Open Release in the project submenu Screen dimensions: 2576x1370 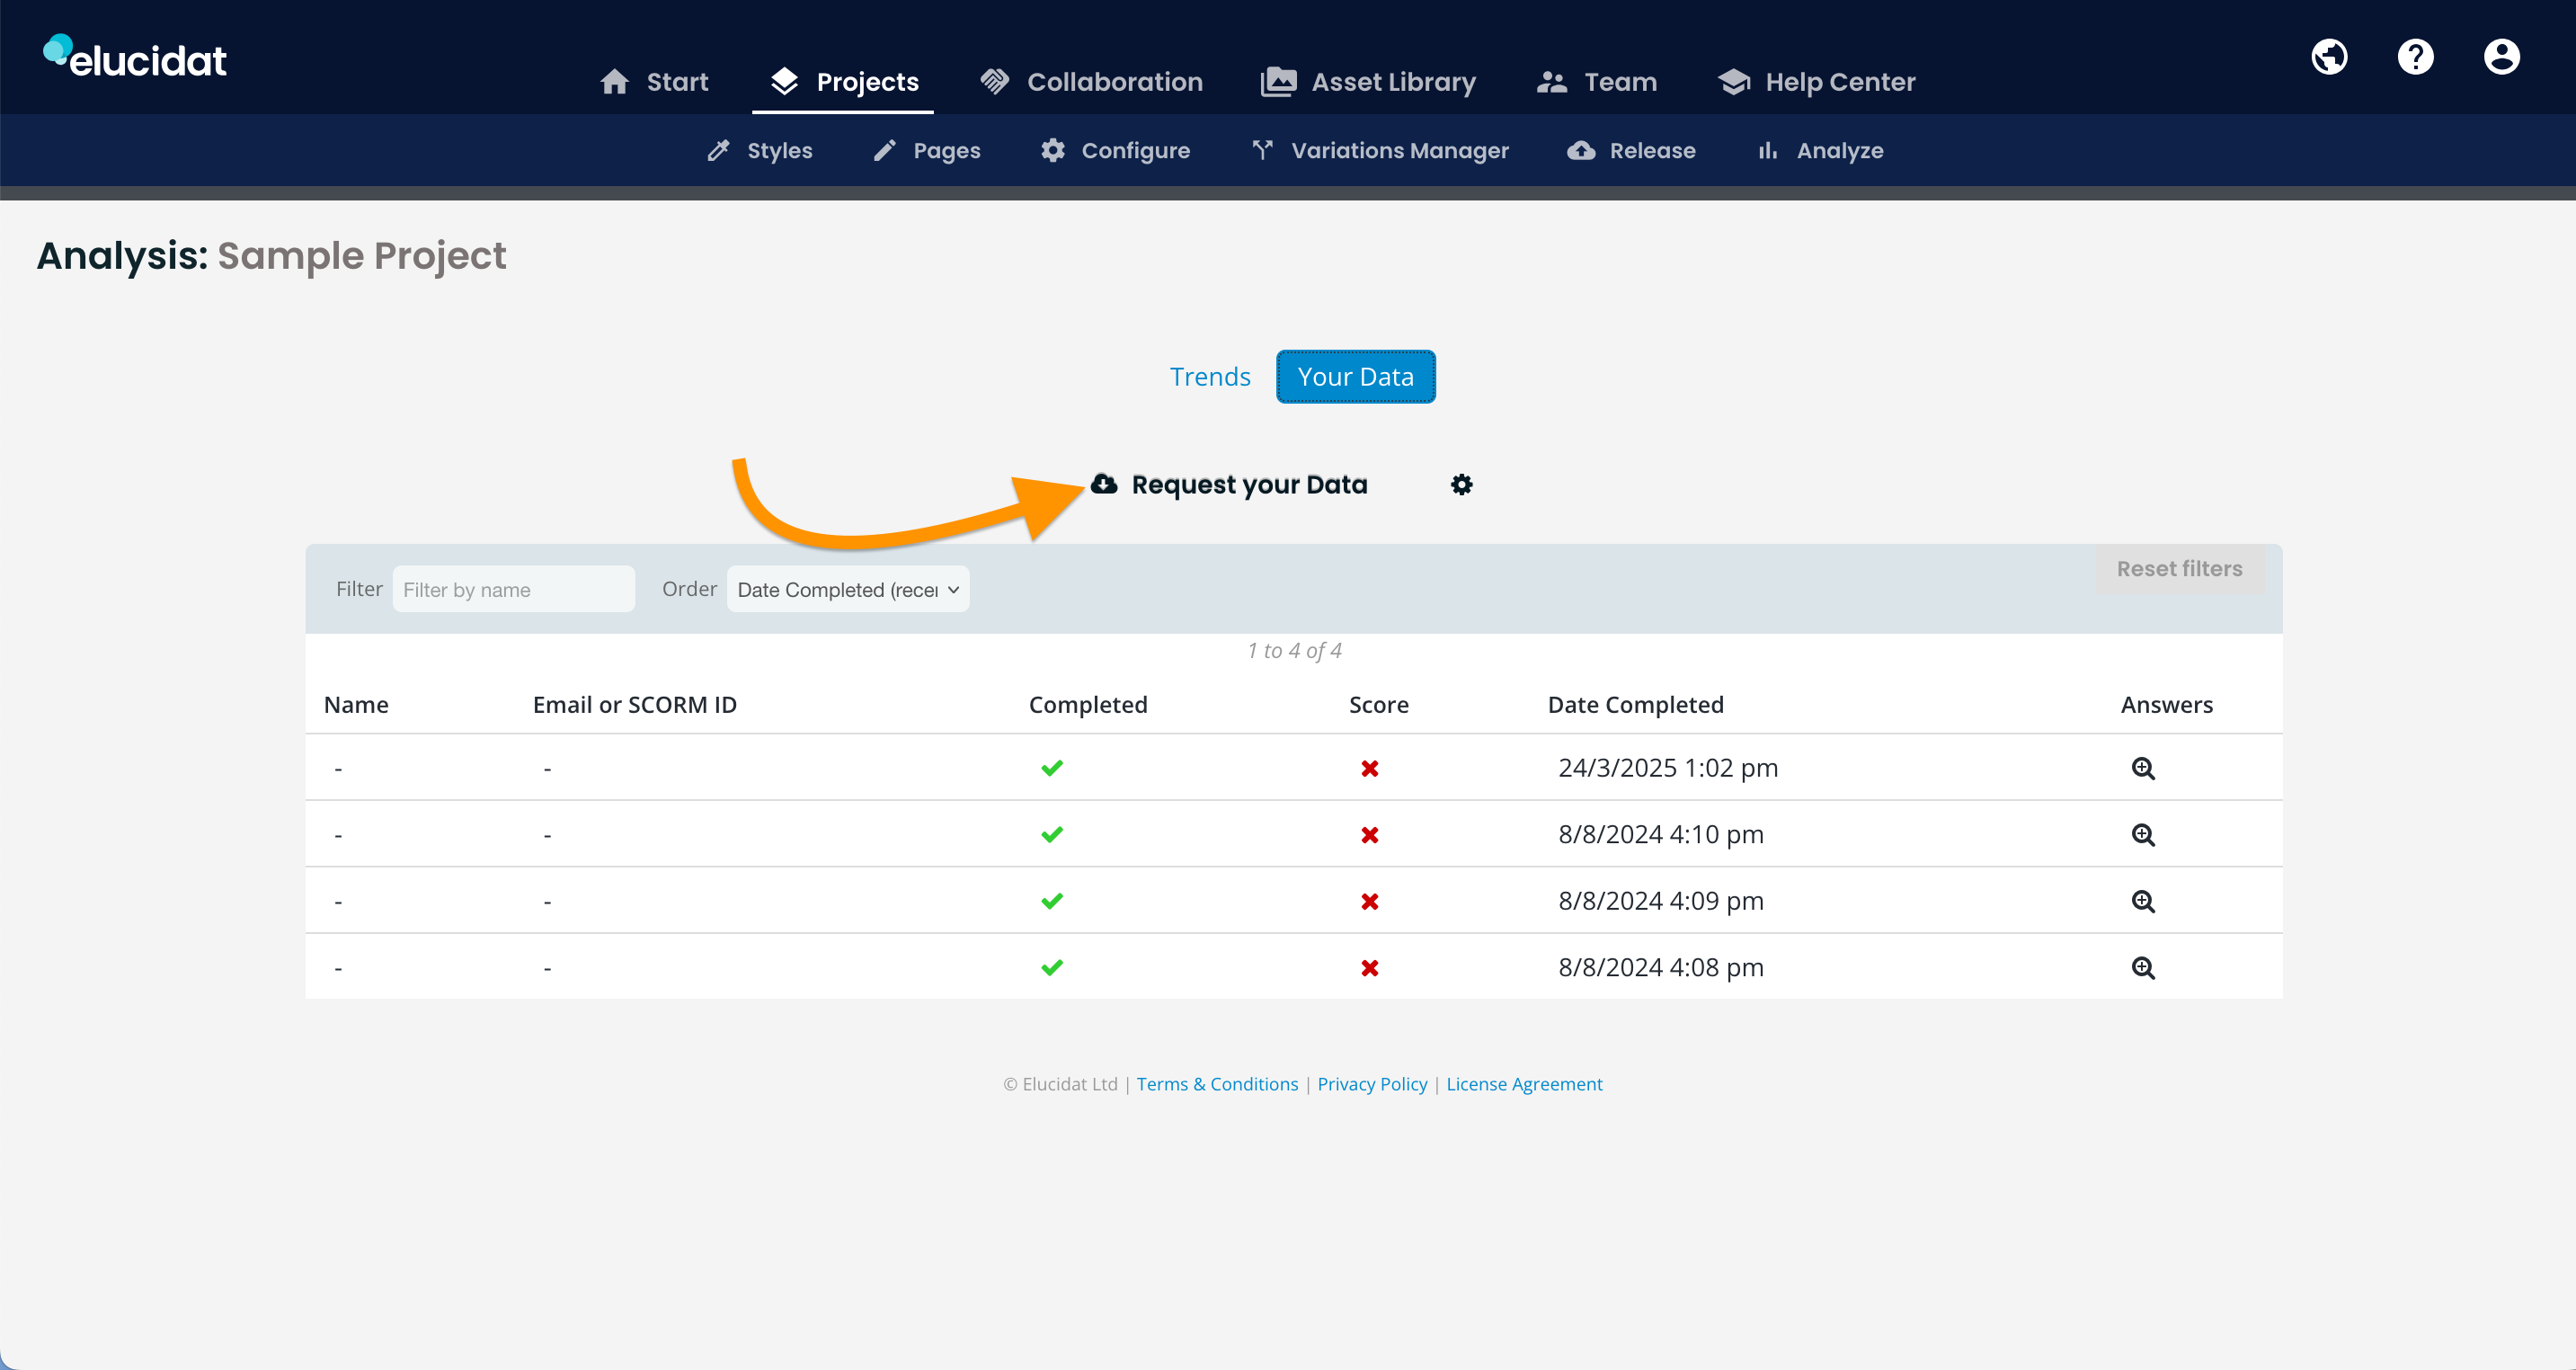coord(1631,151)
